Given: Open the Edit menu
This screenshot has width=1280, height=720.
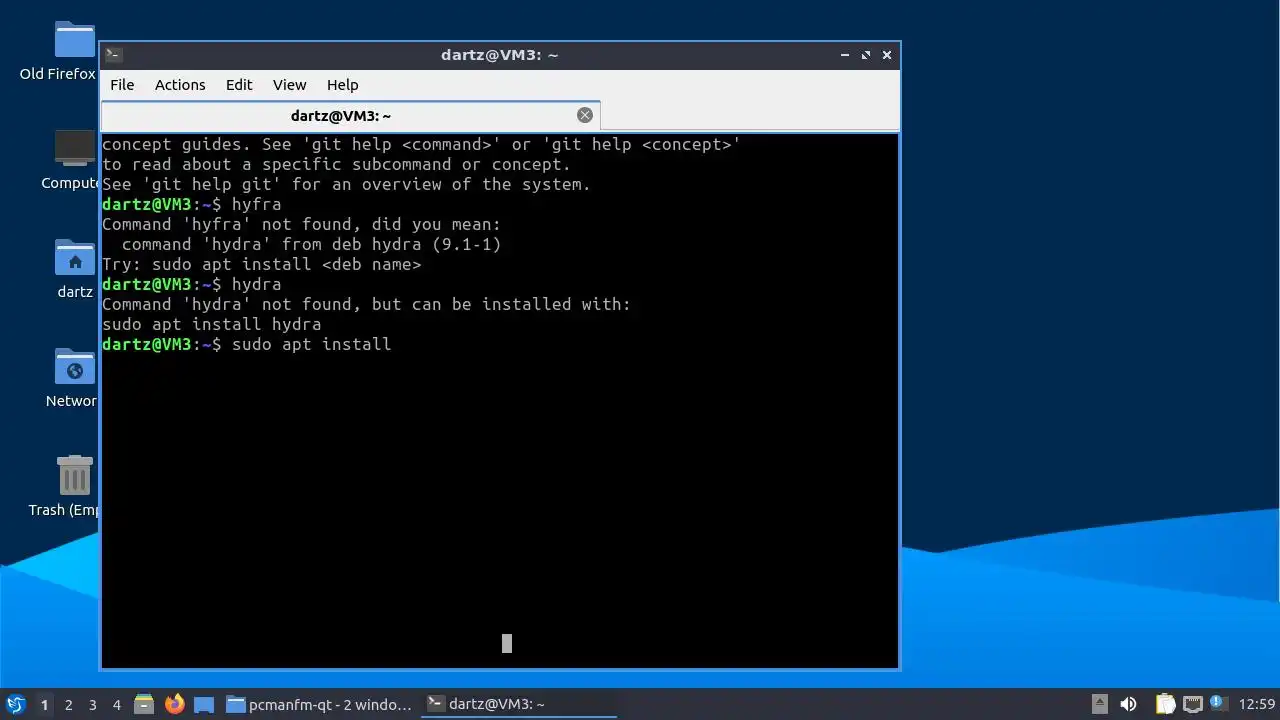Looking at the screenshot, I should click(239, 85).
